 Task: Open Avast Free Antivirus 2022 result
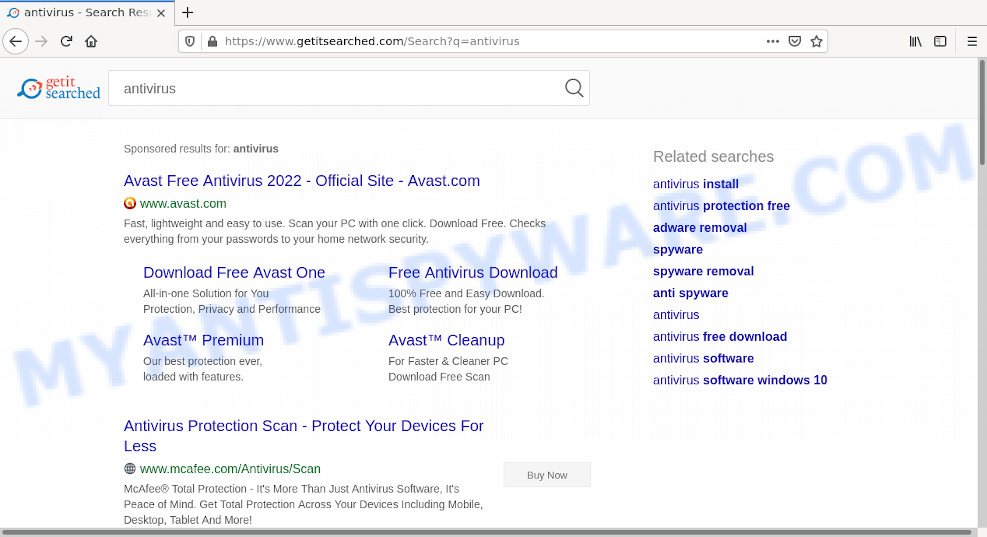tap(302, 181)
